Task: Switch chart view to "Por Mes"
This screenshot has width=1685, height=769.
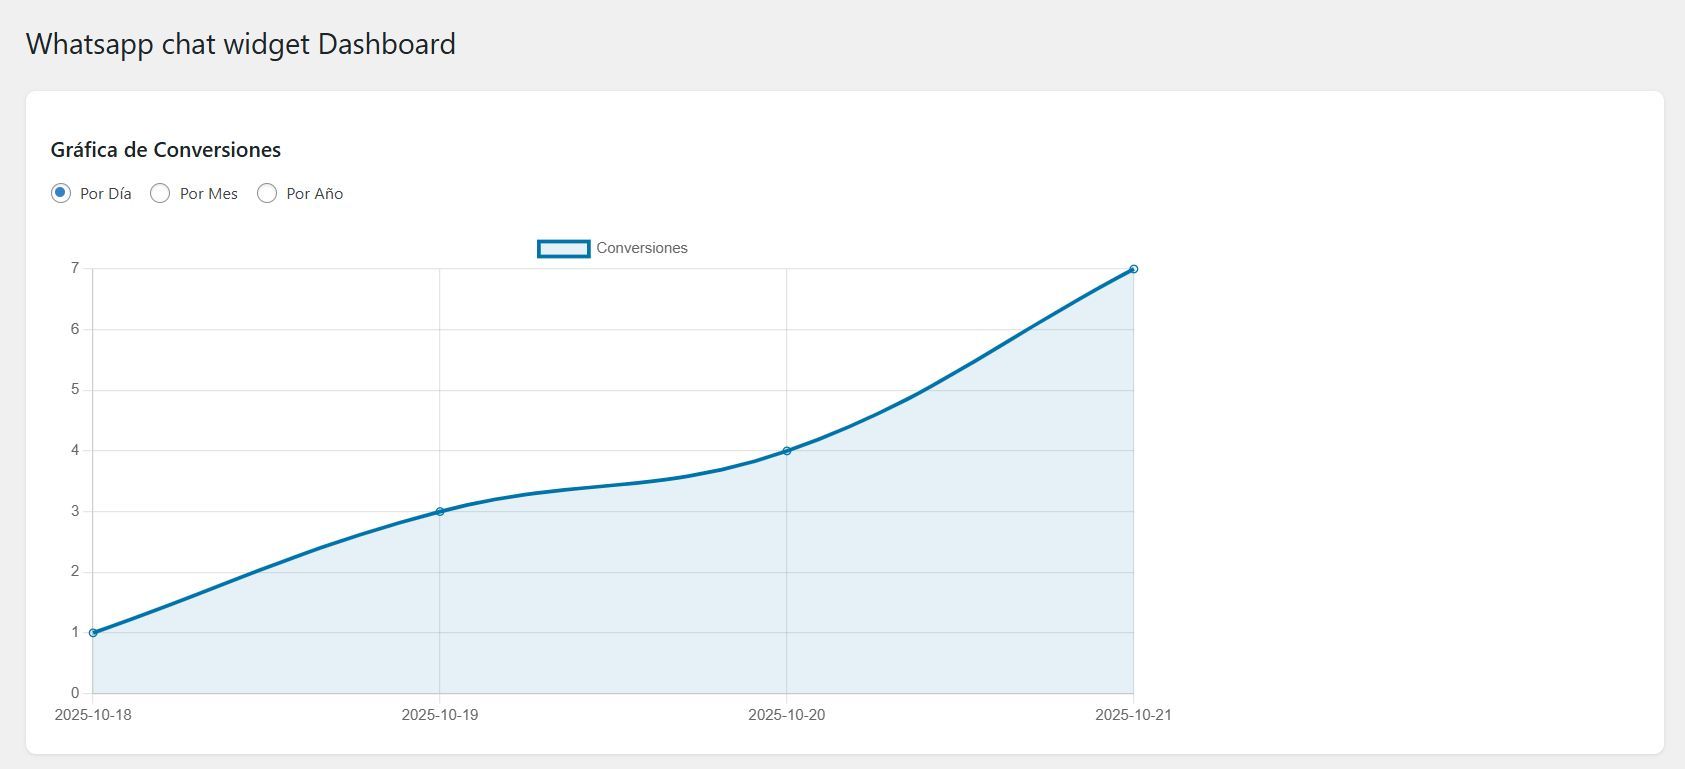Action: coord(160,193)
